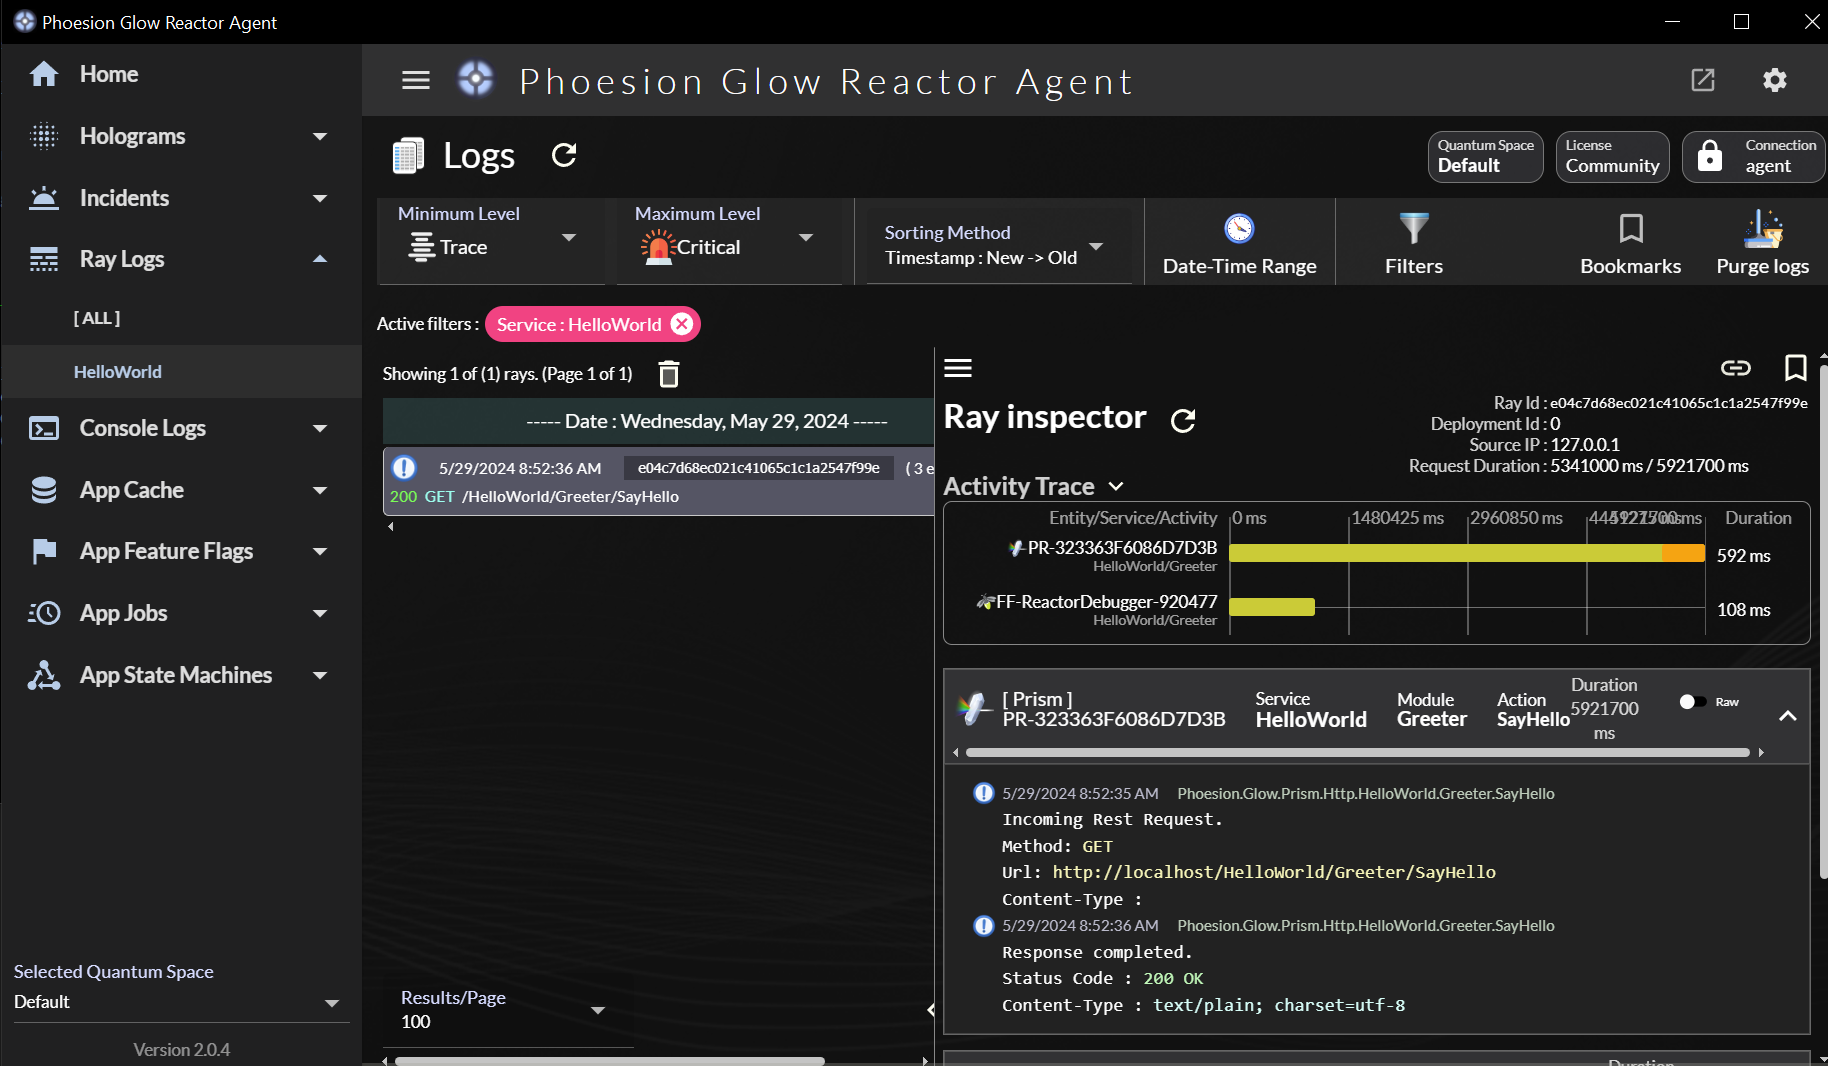Open settings gear in header
This screenshot has width=1828, height=1066.
pos(1774,80)
